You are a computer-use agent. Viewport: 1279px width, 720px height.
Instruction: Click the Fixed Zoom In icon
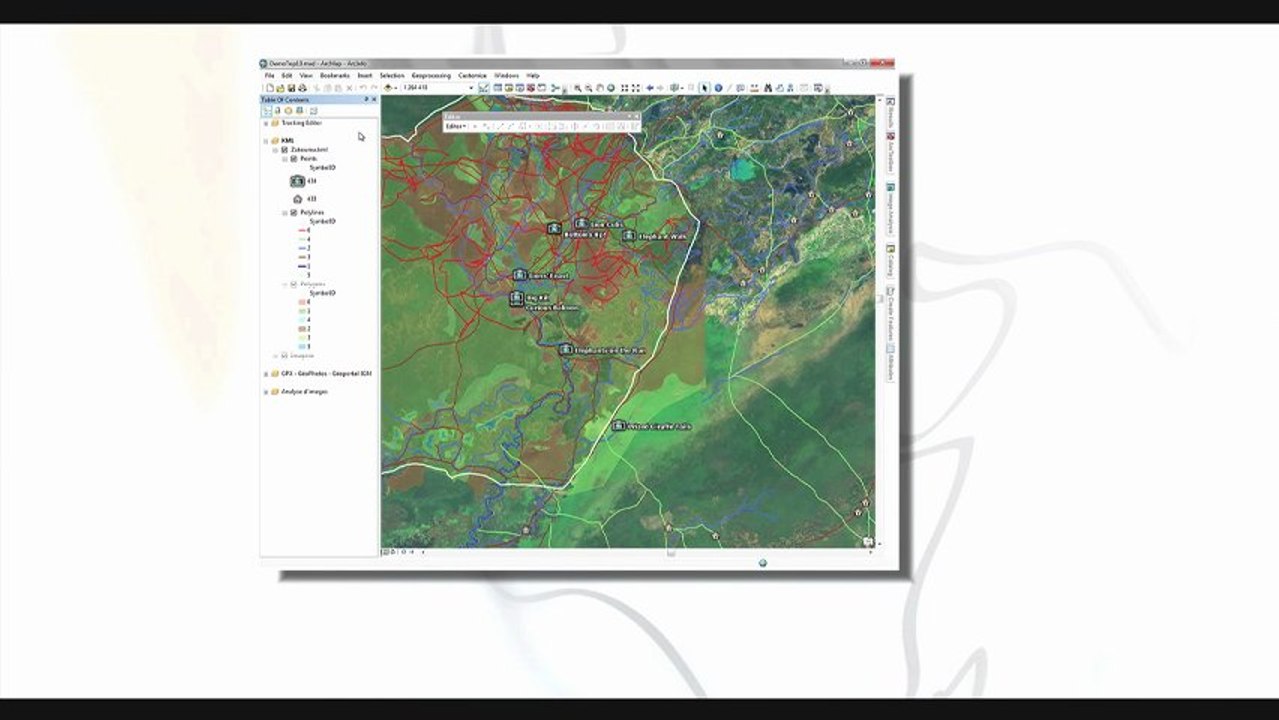tap(625, 88)
